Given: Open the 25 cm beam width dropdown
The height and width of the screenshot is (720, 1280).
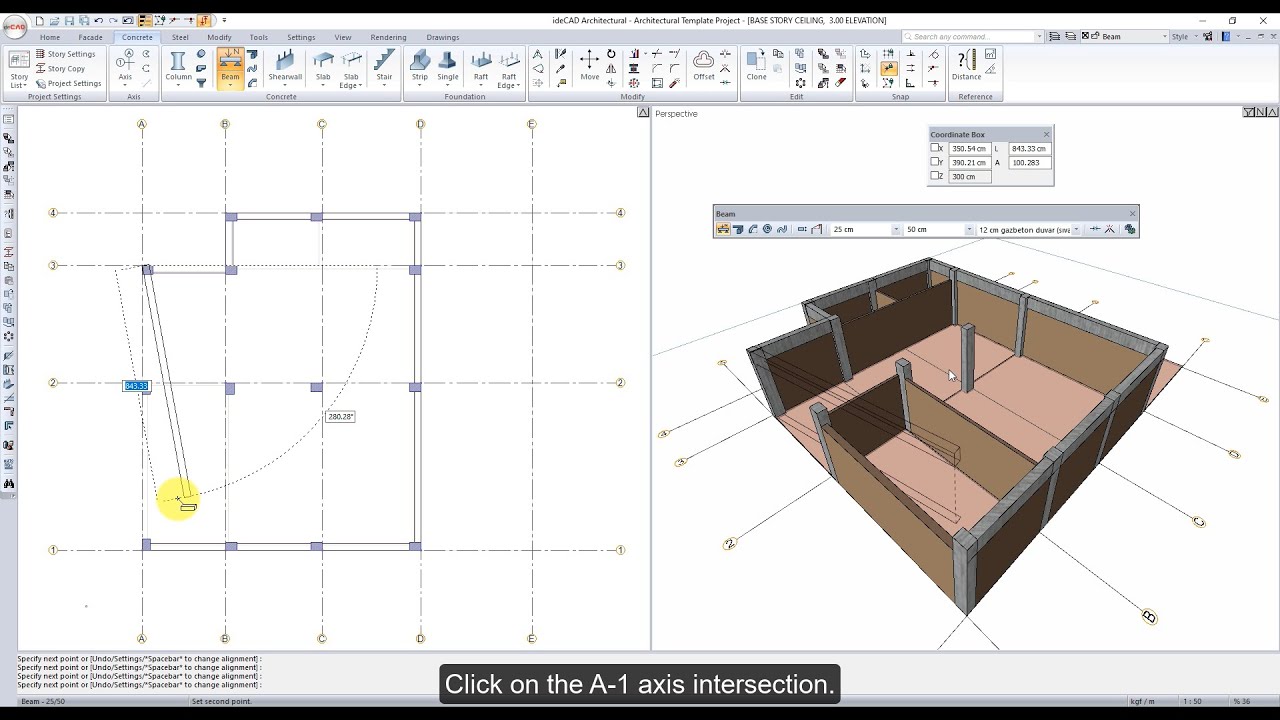Looking at the screenshot, I should (896, 230).
